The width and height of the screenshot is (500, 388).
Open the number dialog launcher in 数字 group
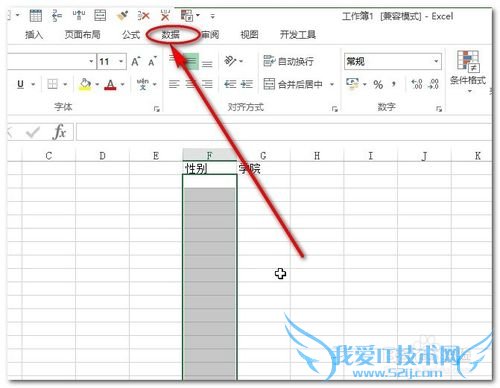pos(439,109)
